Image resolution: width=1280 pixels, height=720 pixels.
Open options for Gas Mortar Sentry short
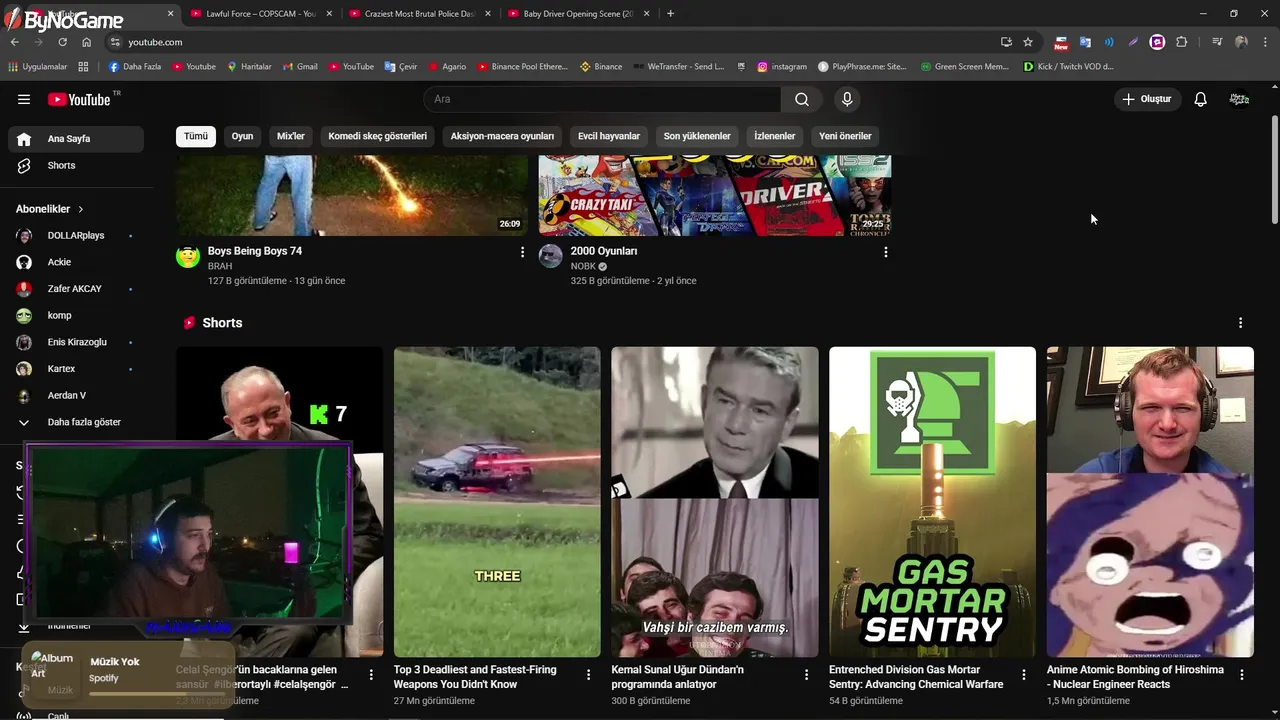[1024, 675]
